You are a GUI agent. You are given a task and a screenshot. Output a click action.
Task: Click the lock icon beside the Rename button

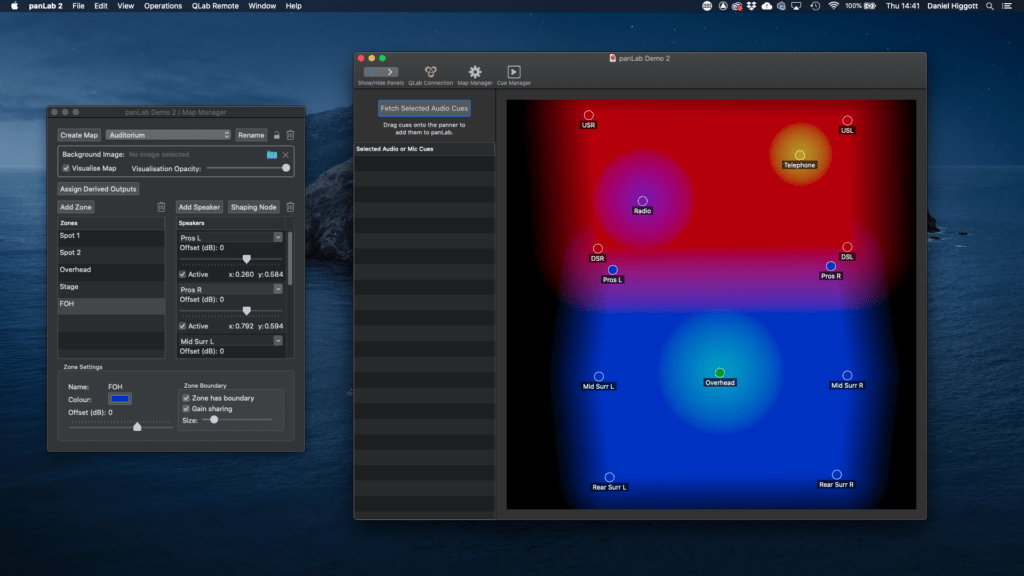pos(277,135)
